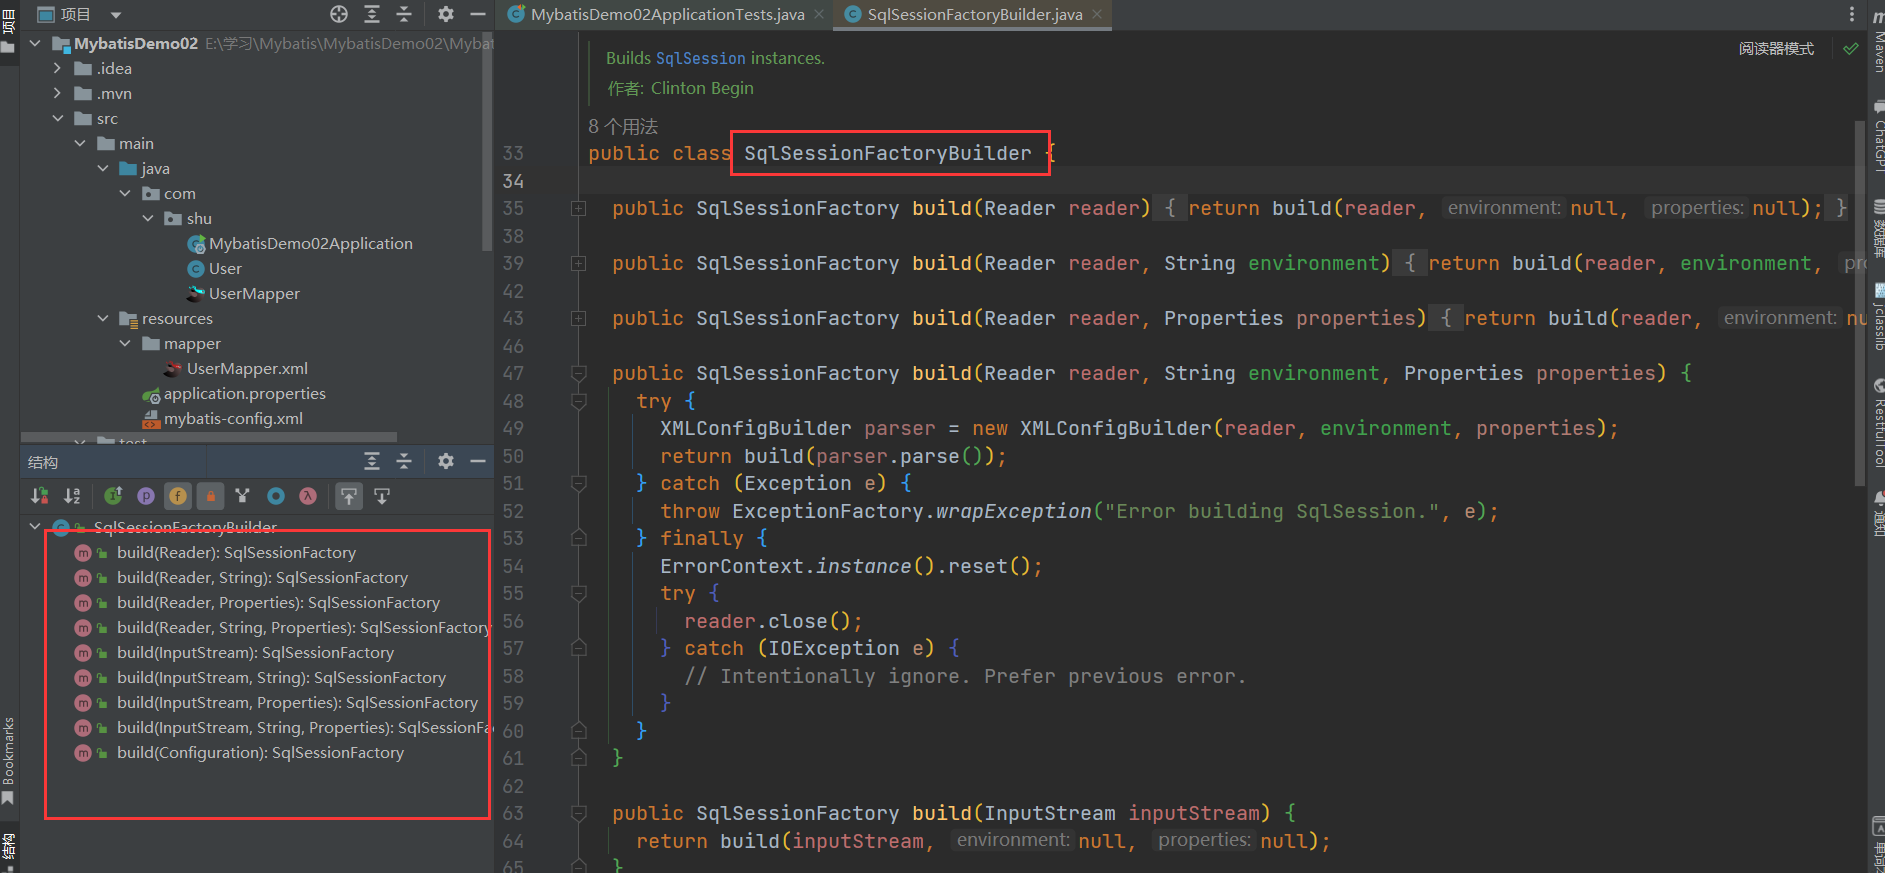Collapse SqlSessionFactoryBuilder structure node

(x=35, y=526)
